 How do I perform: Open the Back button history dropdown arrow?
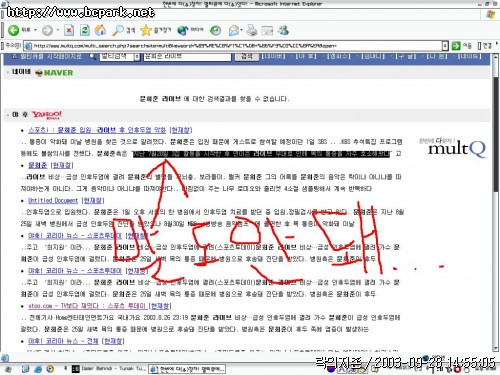coord(35,30)
